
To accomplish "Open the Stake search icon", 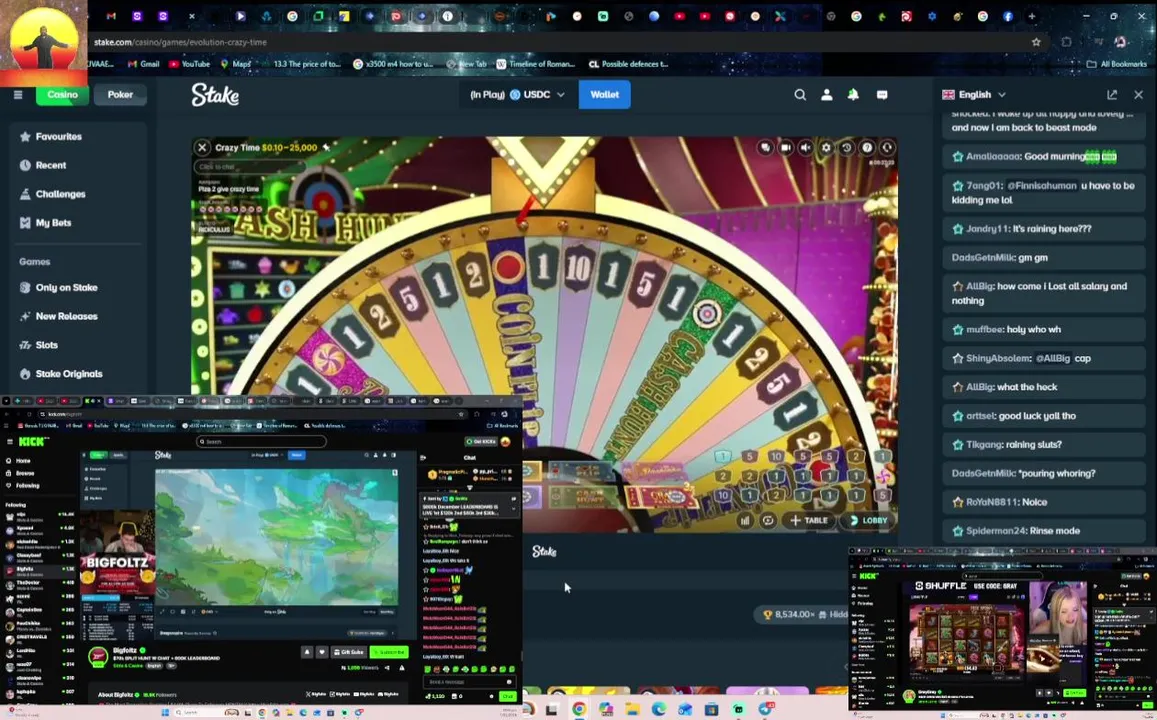I will tap(800, 94).
